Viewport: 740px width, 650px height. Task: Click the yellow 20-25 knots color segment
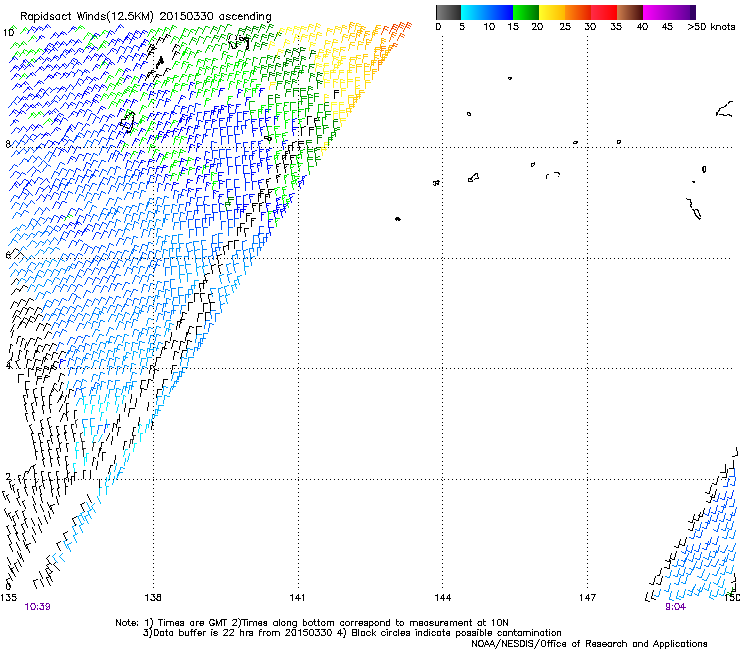tap(552, 12)
